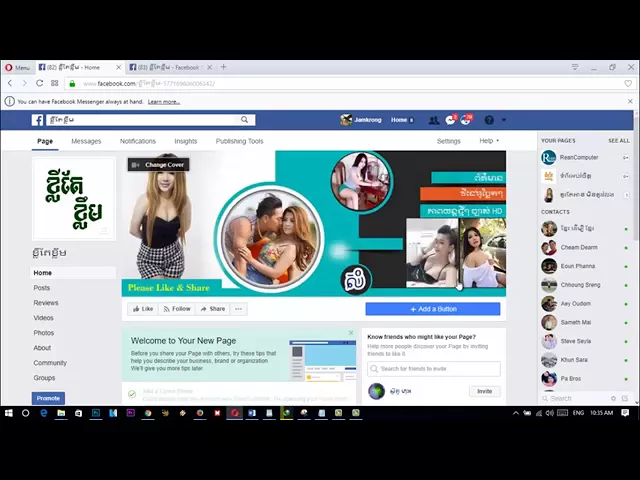This screenshot has width=640, height=480.
Task: Reload the page with the refresh icon
Action: pyautogui.click(x=40, y=83)
